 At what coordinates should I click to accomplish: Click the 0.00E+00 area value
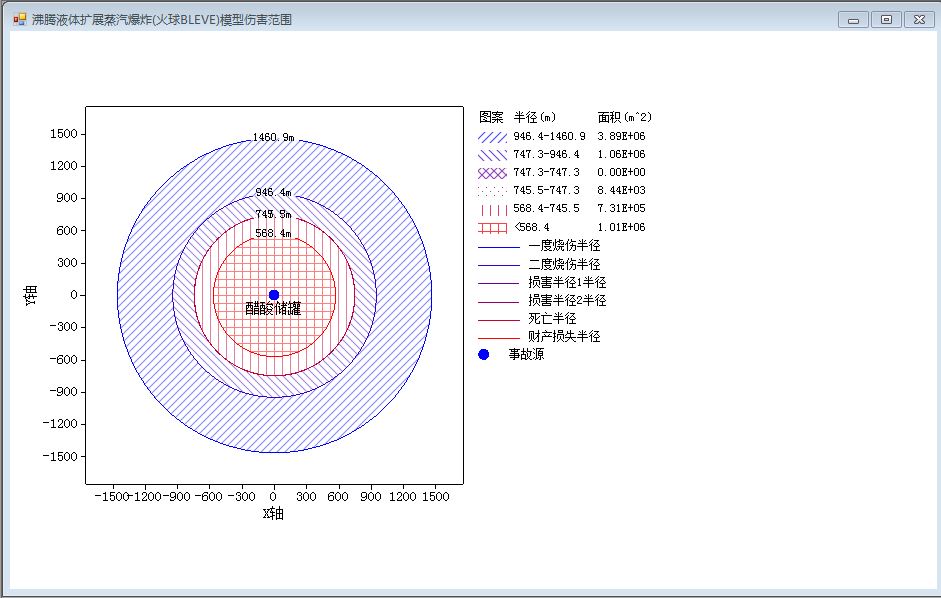point(621,172)
